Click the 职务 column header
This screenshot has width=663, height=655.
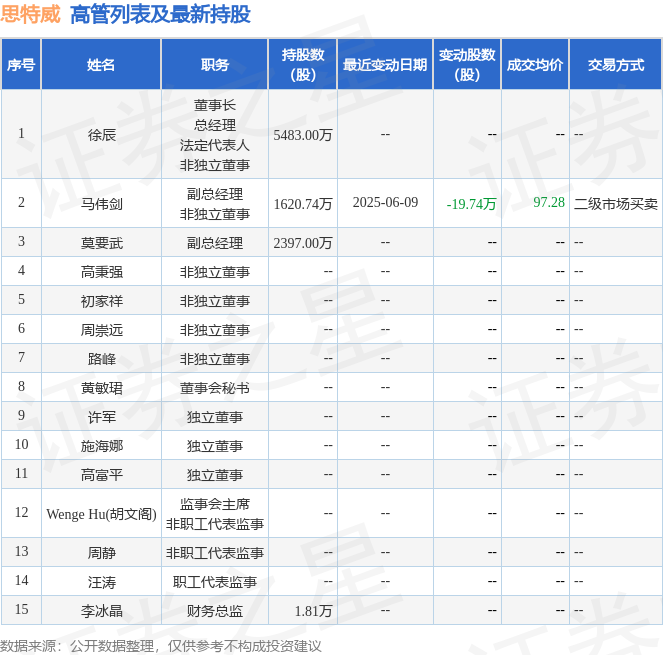[x=215, y=65]
